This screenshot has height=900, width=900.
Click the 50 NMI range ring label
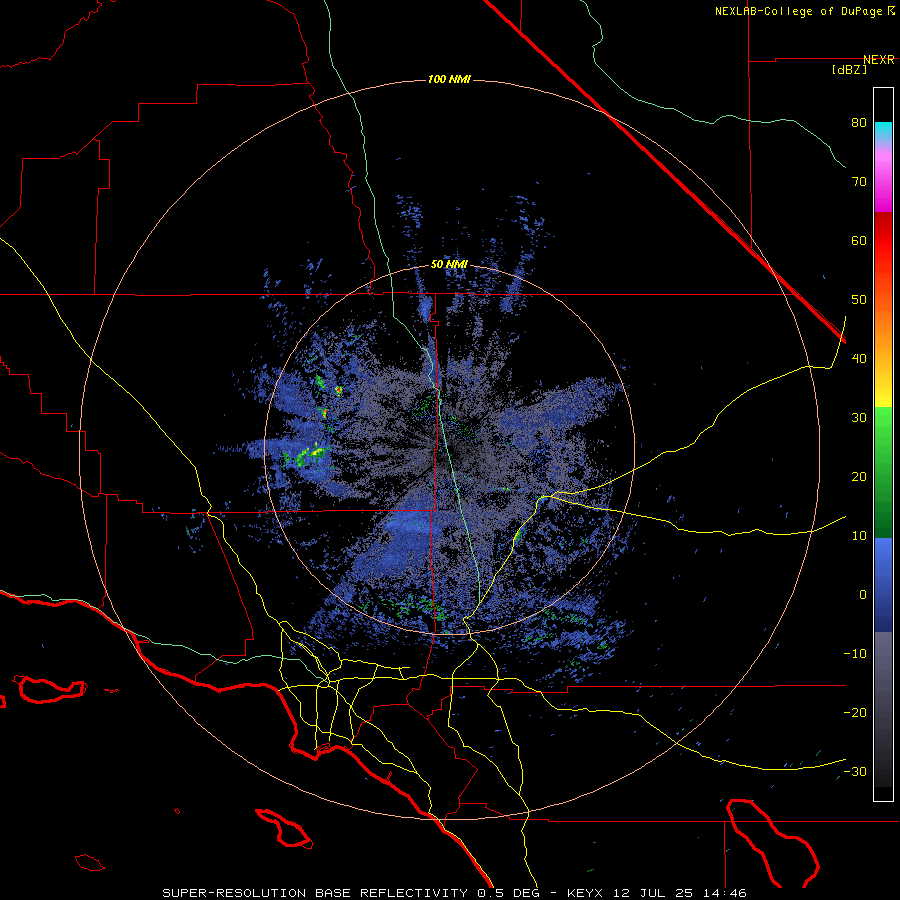(449, 265)
